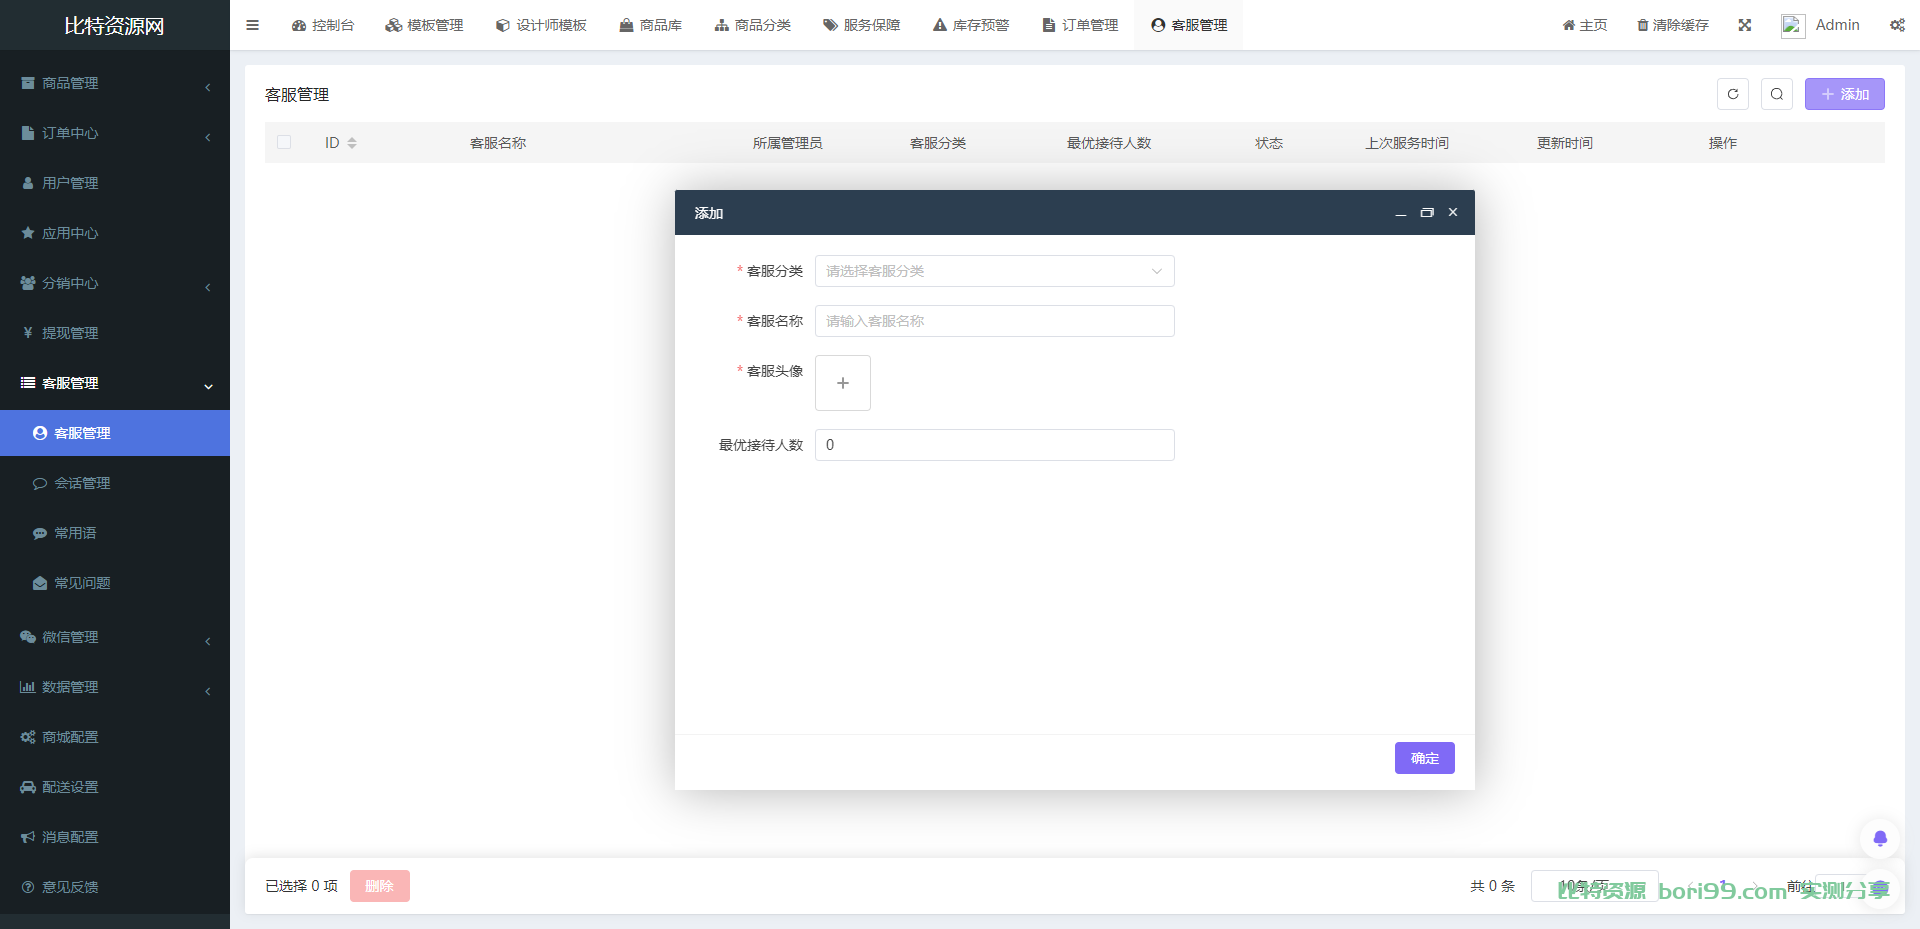The height and width of the screenshot is (929, 1920).
Task: Toggle the select-all checkbox in table header
Action: [284, 142]
